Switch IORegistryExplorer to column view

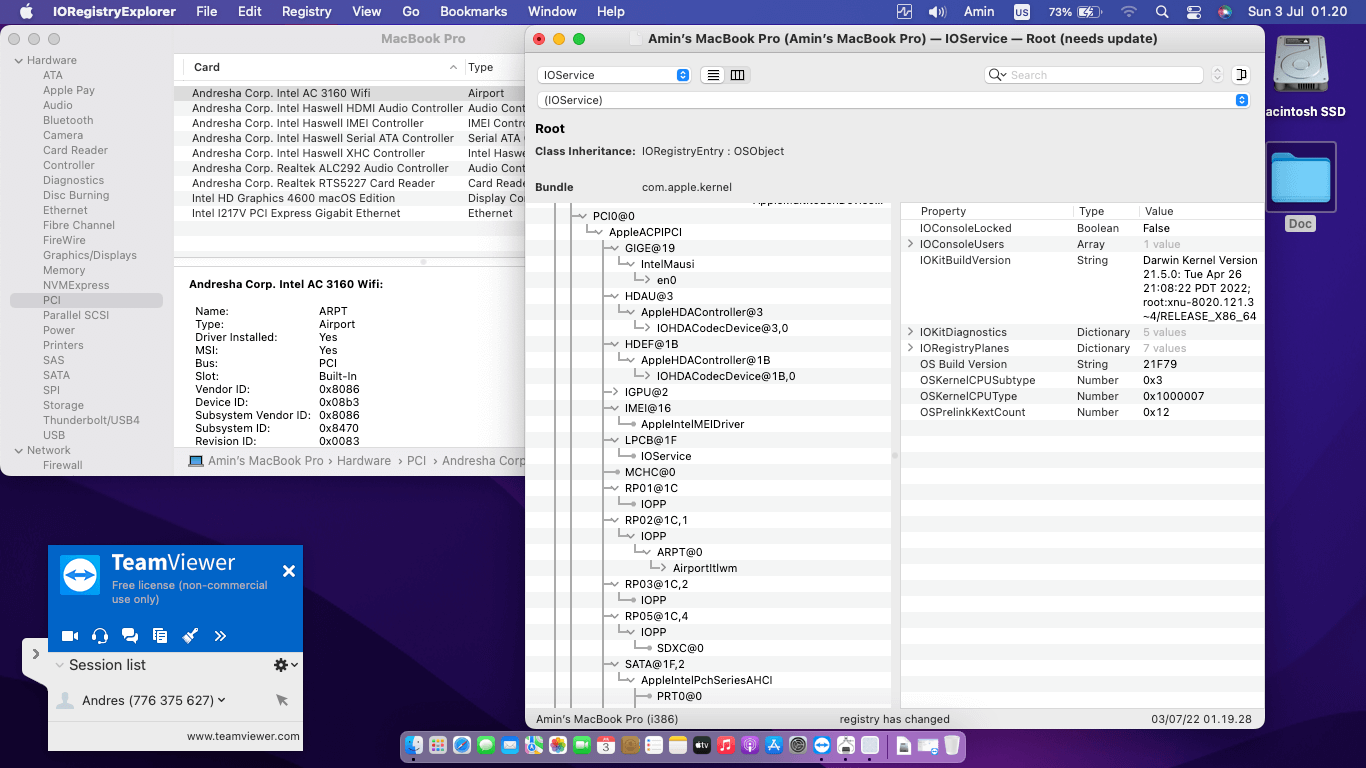pyautogui.click(x=737, y=75)
